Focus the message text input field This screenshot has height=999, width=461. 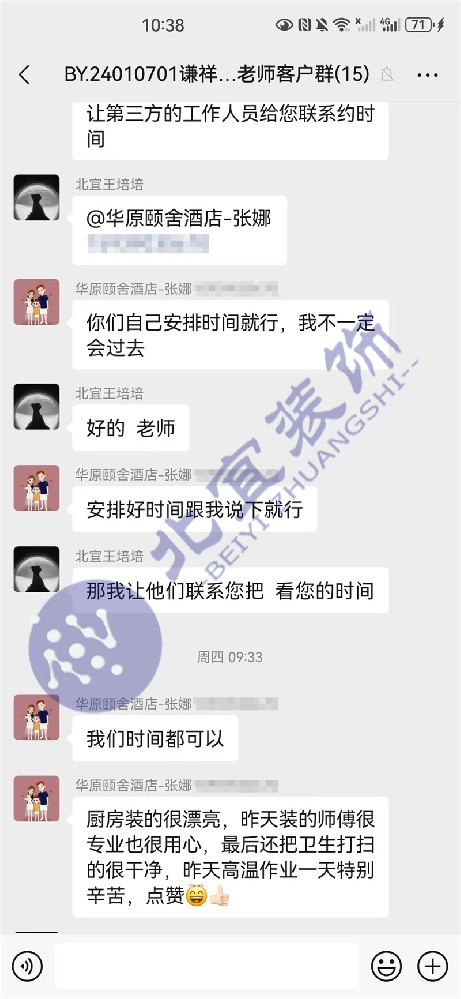[207, 966]
